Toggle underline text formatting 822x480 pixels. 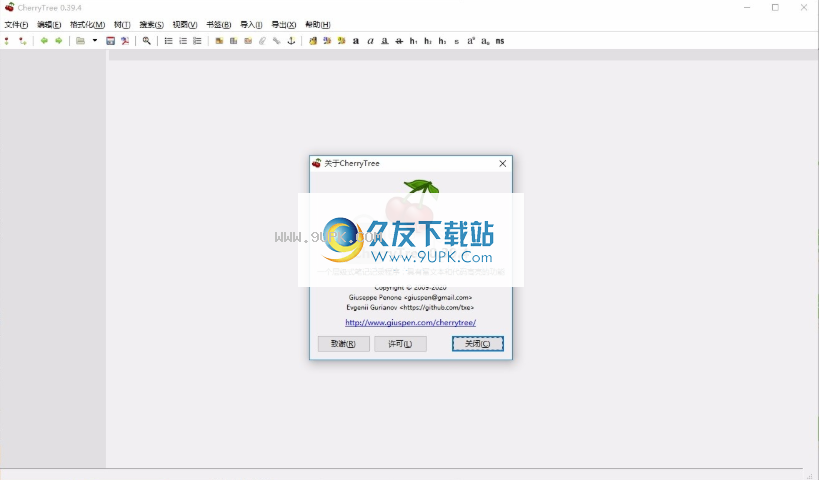(385, 41)
